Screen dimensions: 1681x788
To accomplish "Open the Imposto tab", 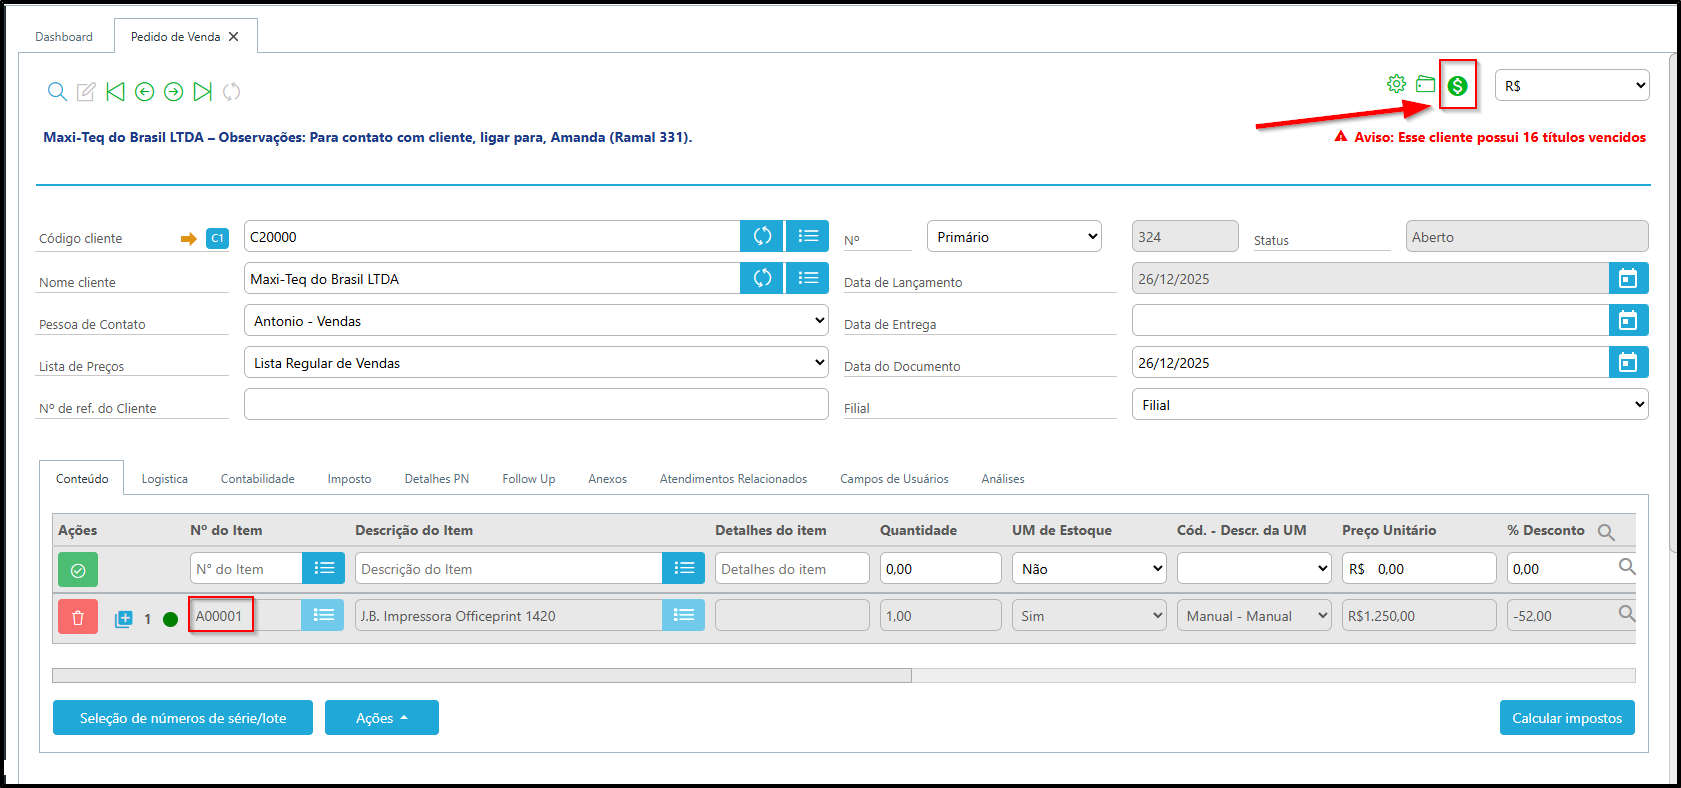I will [x=349, y=479].
